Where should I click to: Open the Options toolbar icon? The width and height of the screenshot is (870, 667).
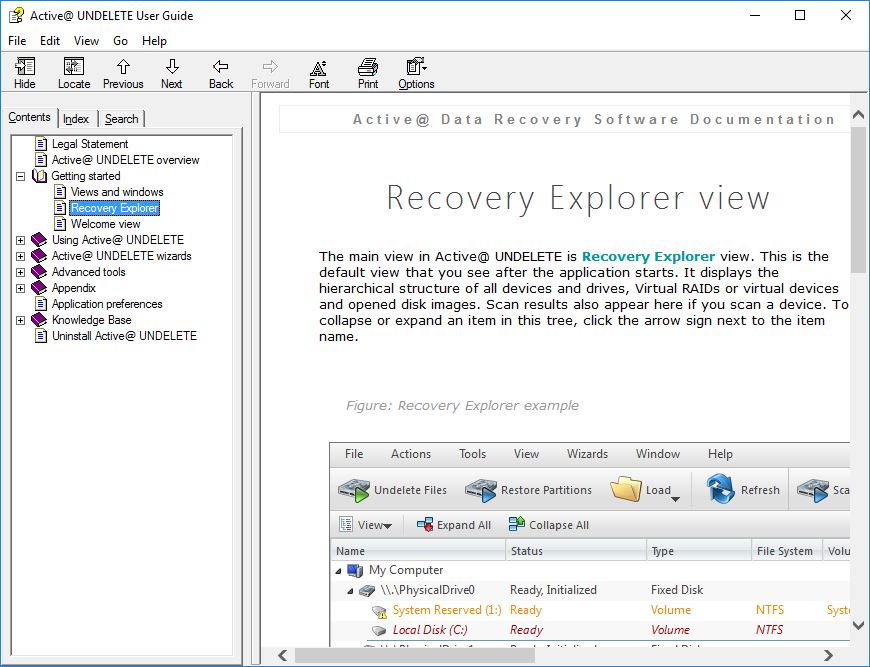pyautogui.click(x=415, y=70)
